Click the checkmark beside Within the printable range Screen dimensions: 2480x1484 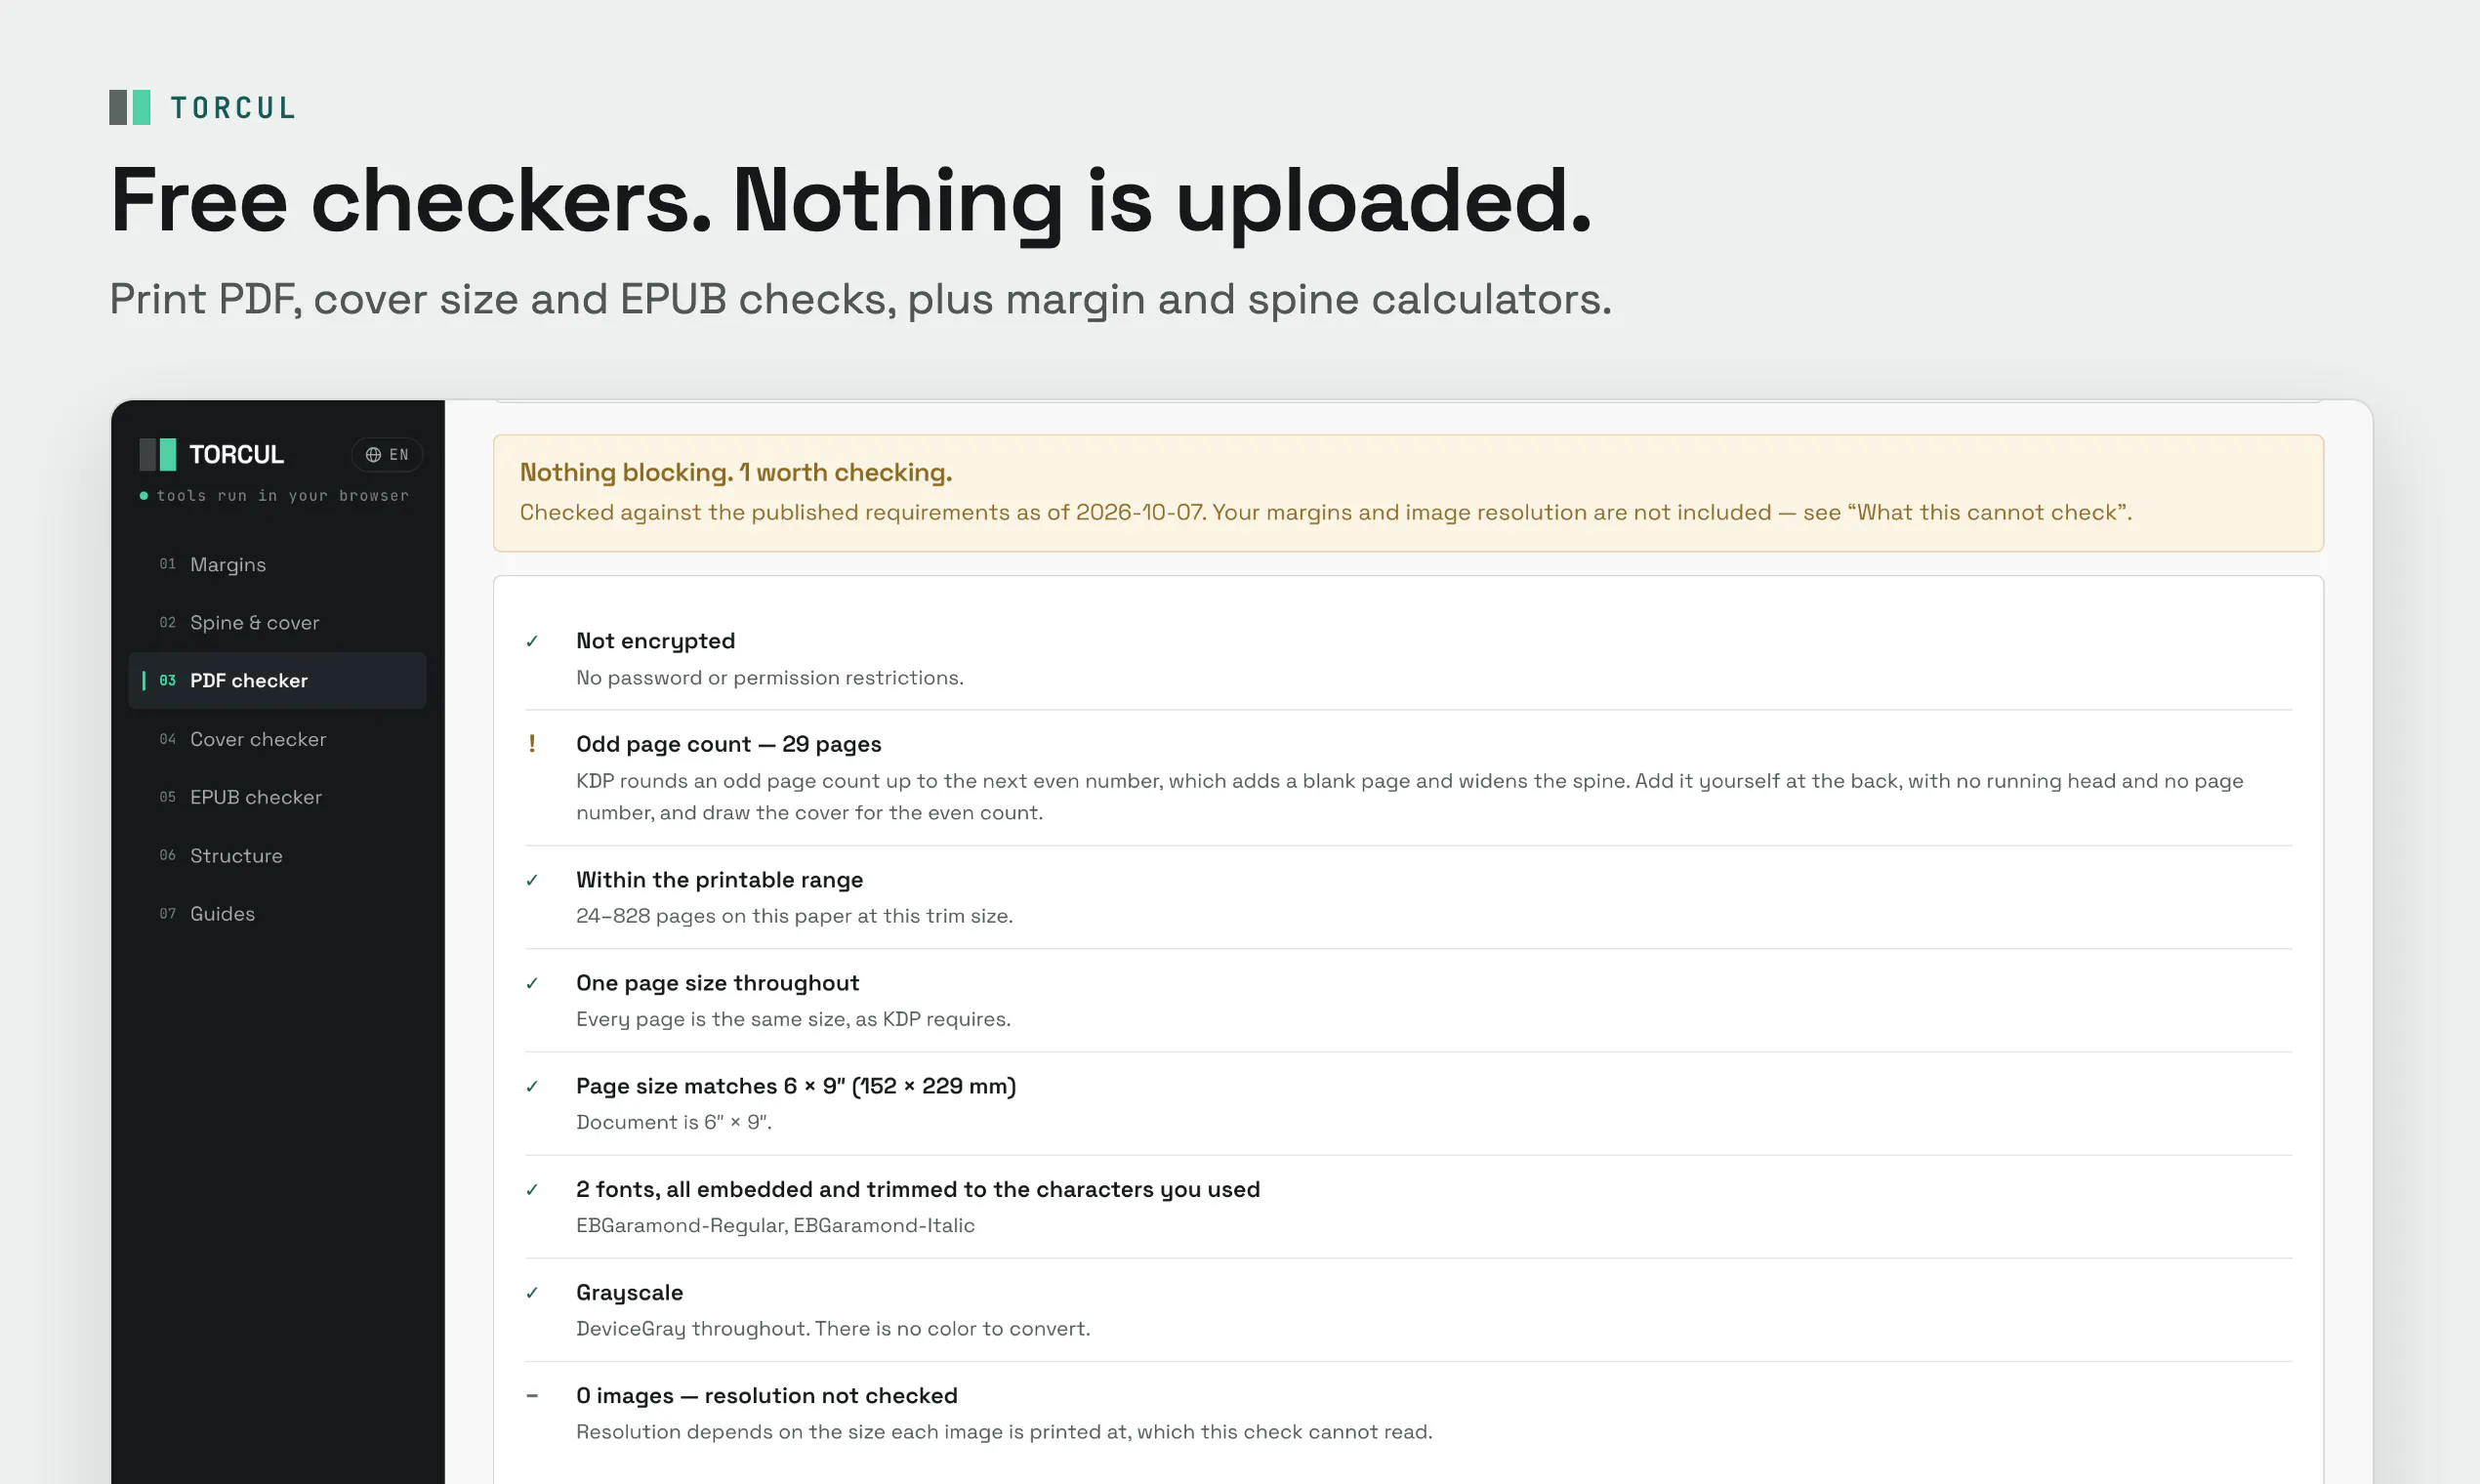532,880
